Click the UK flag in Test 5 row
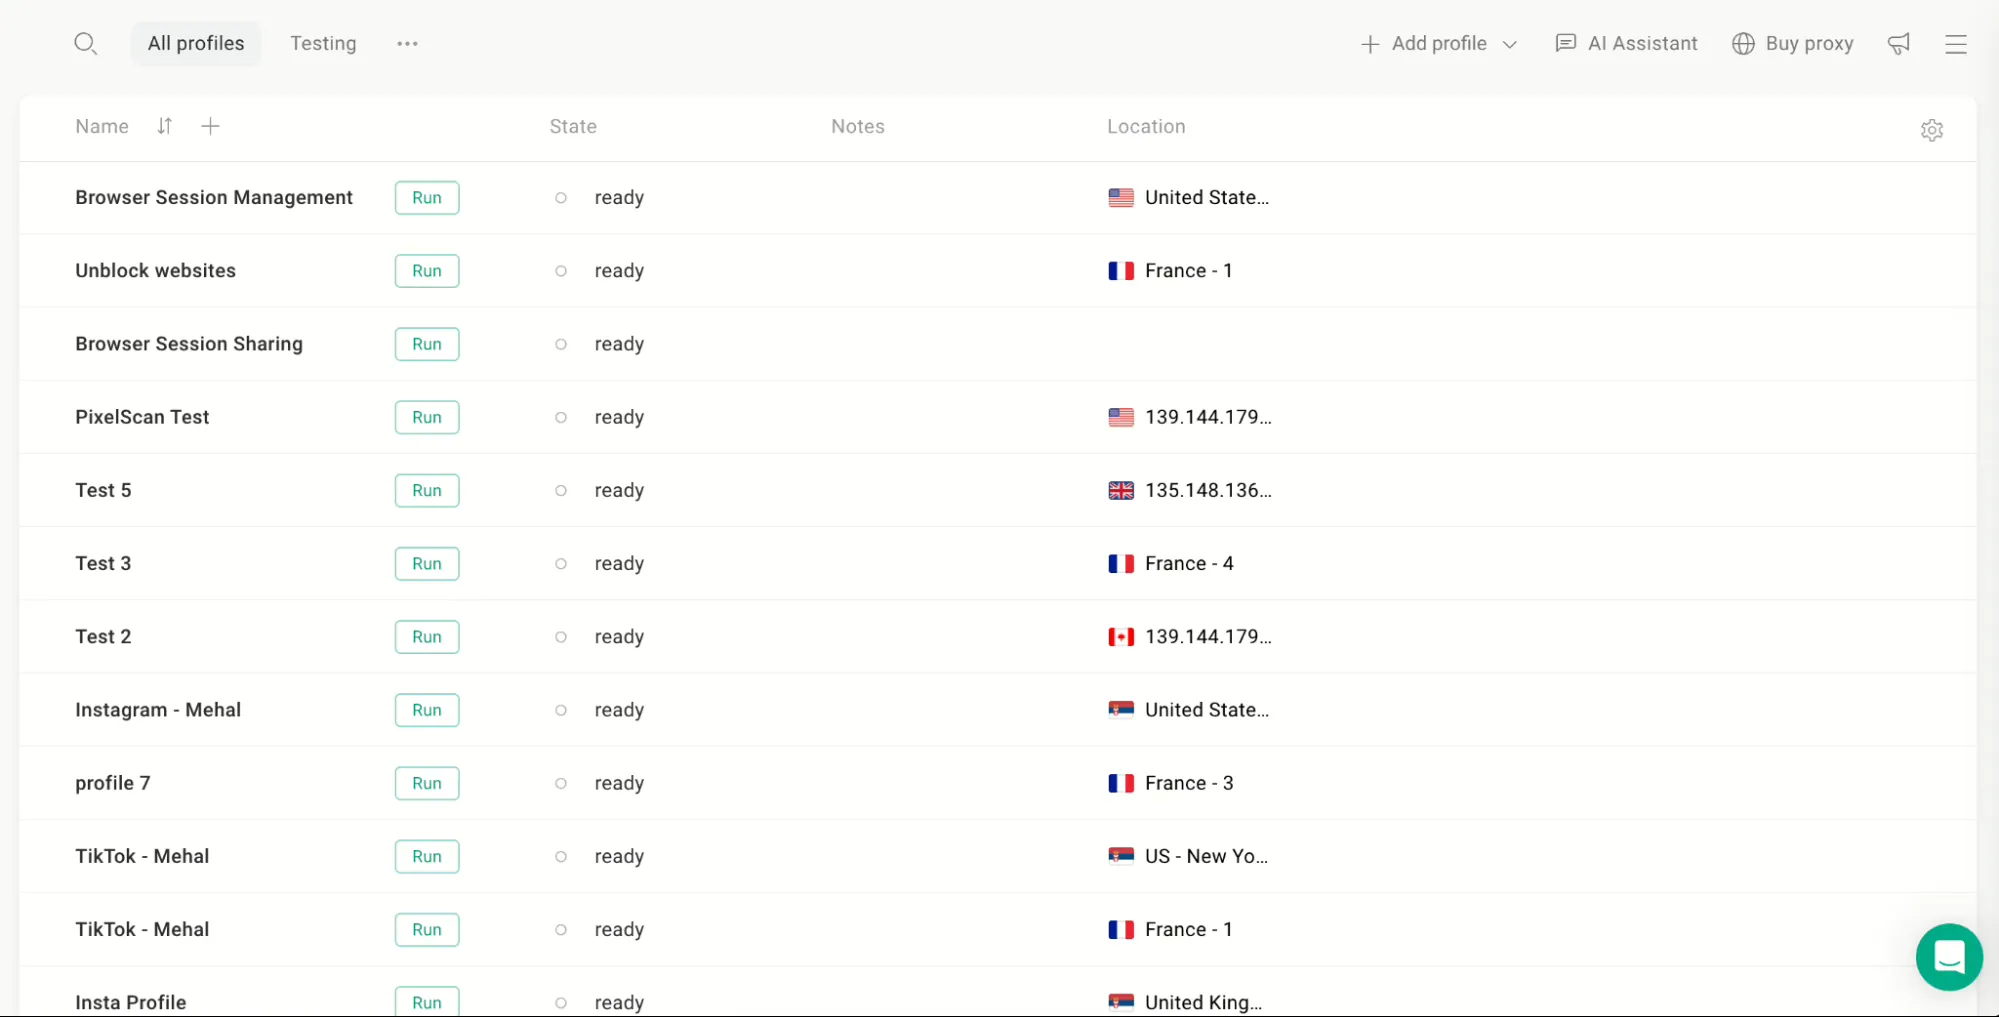Screen dimensions: 1999x1017 pos(1121,490)
